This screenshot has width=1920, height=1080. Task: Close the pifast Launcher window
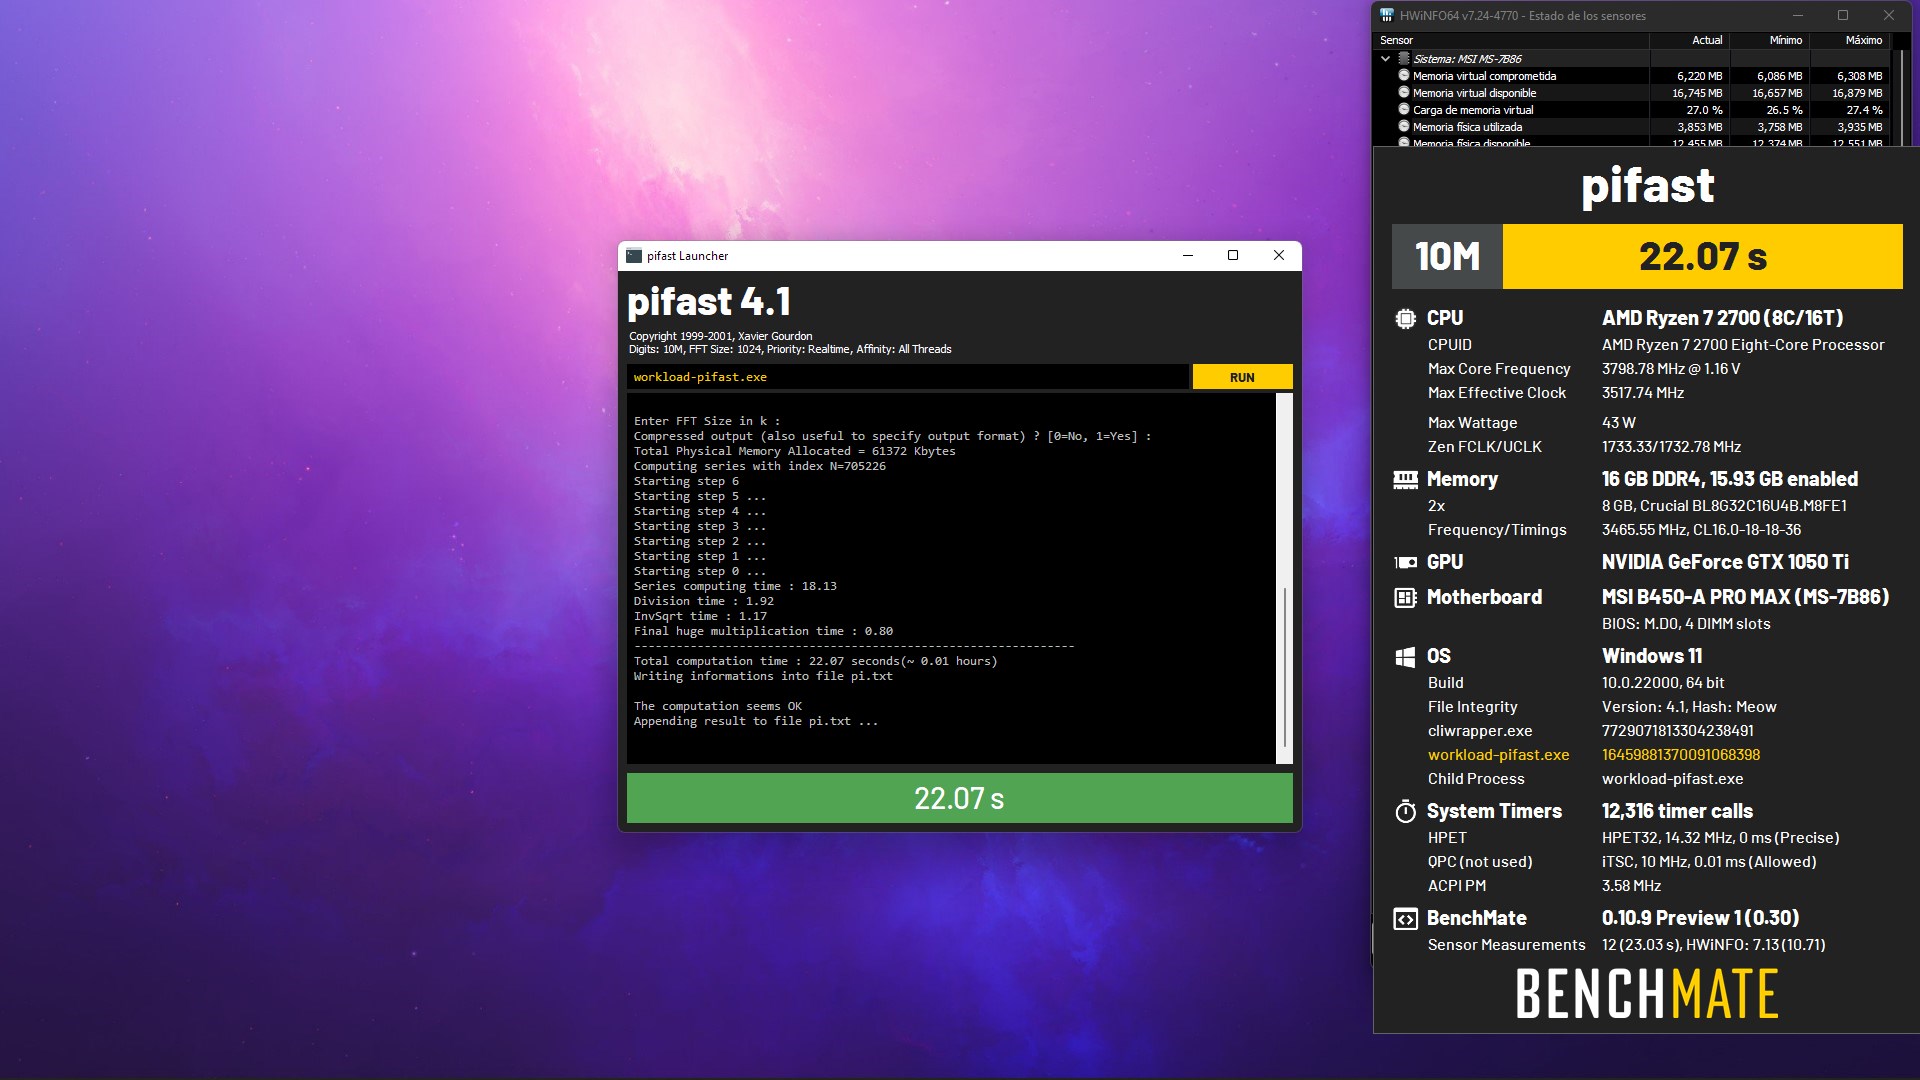pyautogui.click(x=1279, y=255)
